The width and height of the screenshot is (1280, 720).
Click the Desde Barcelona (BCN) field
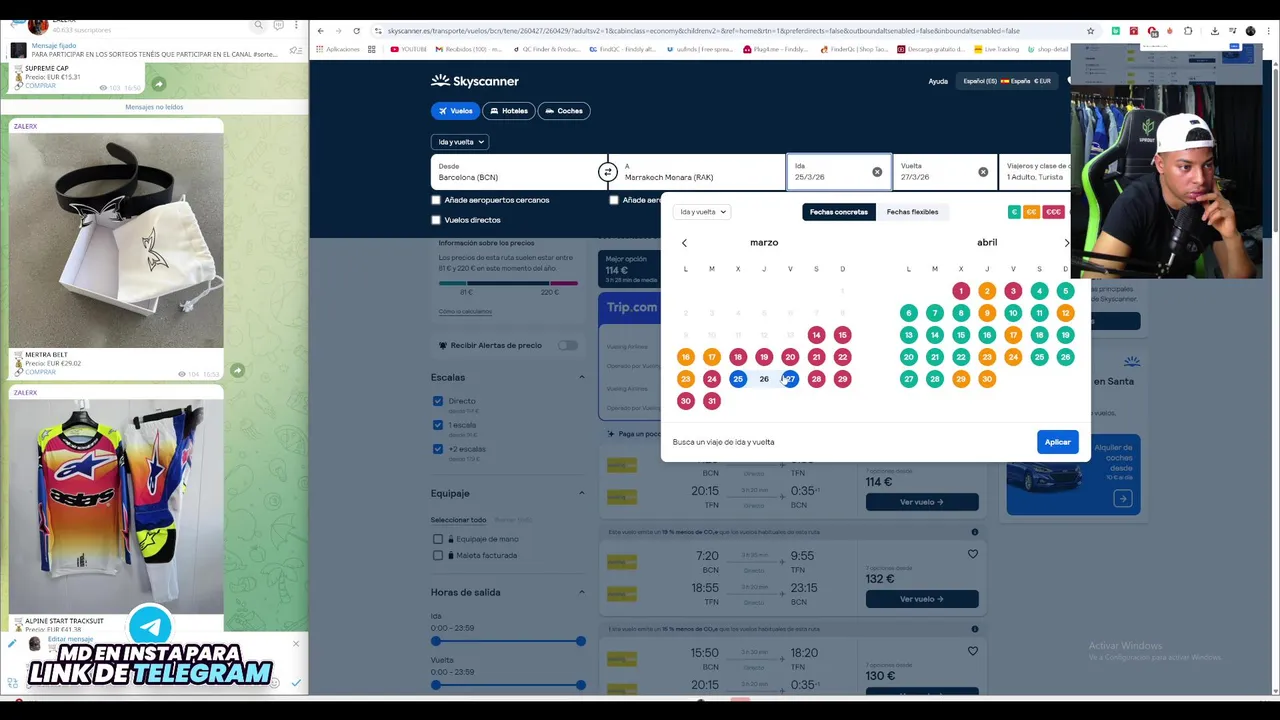(518, 172)
